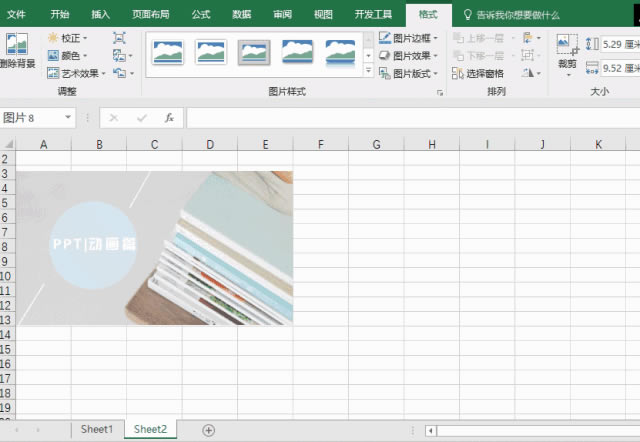The height and width of the screenshot is (442, 640).
Task: Click the 'Tell me what you want' search box
Action: pos(517,15)
